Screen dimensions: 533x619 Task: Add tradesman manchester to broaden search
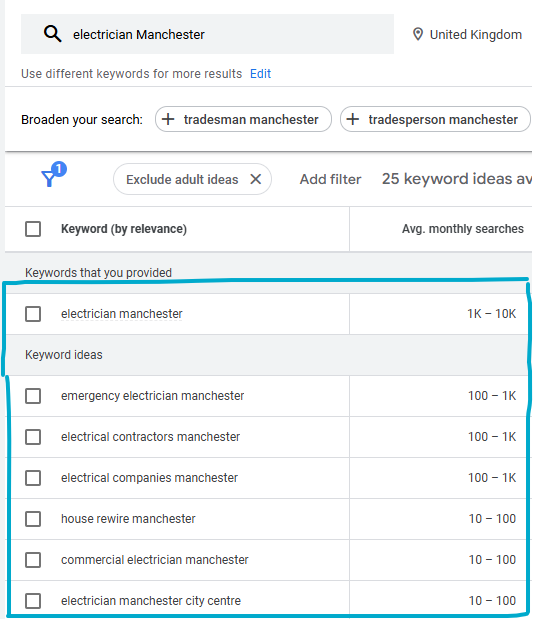243,119
